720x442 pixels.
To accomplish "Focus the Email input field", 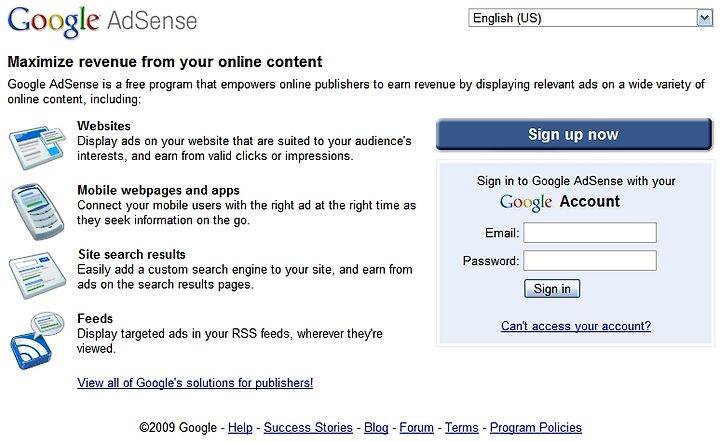I will pos(590,233).
